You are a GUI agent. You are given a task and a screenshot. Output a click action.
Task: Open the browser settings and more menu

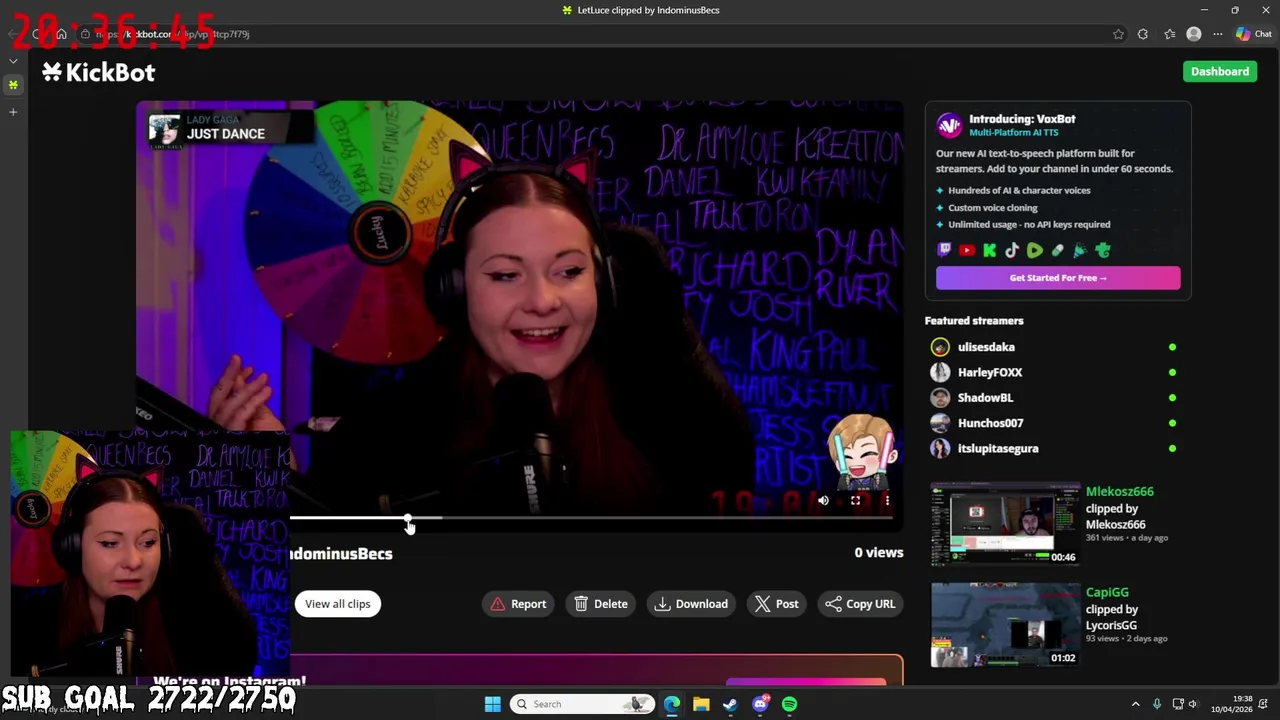(x=1217, y=34)
